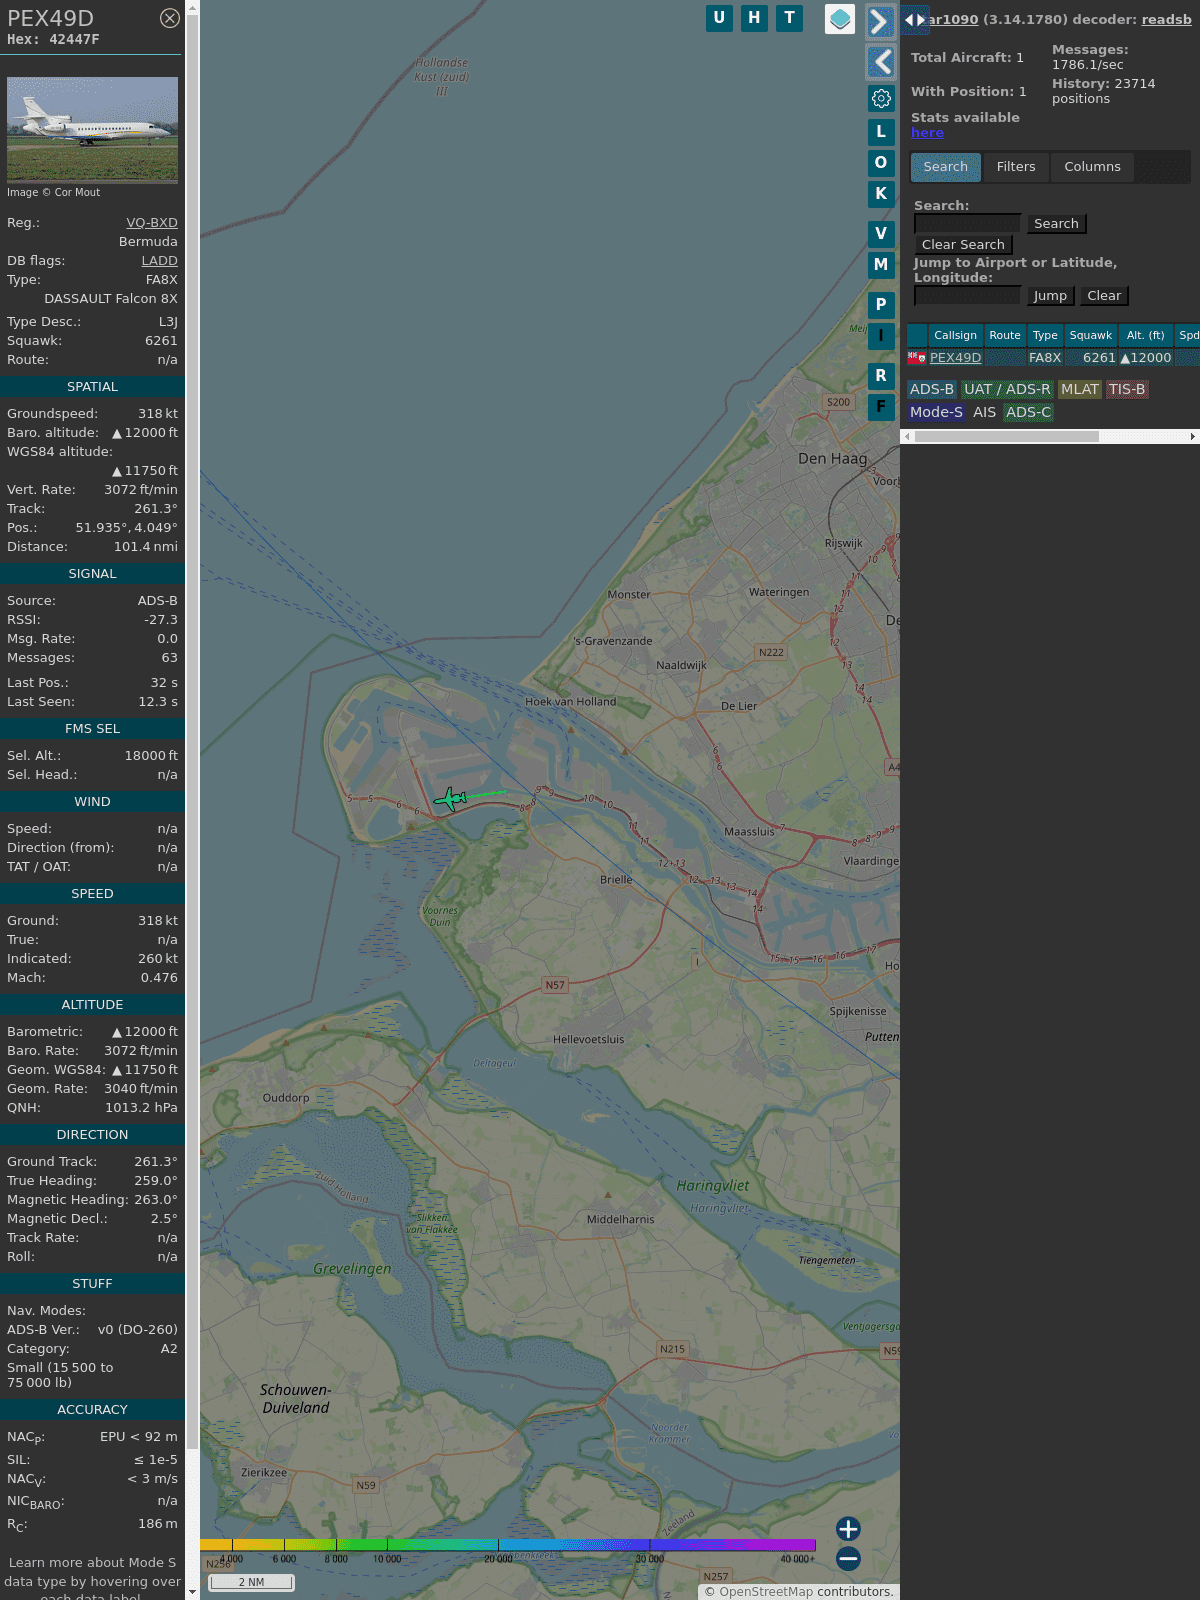Toggle the L labels button
Viewport: 1200px width, 1600px height.
click(881, 132)
